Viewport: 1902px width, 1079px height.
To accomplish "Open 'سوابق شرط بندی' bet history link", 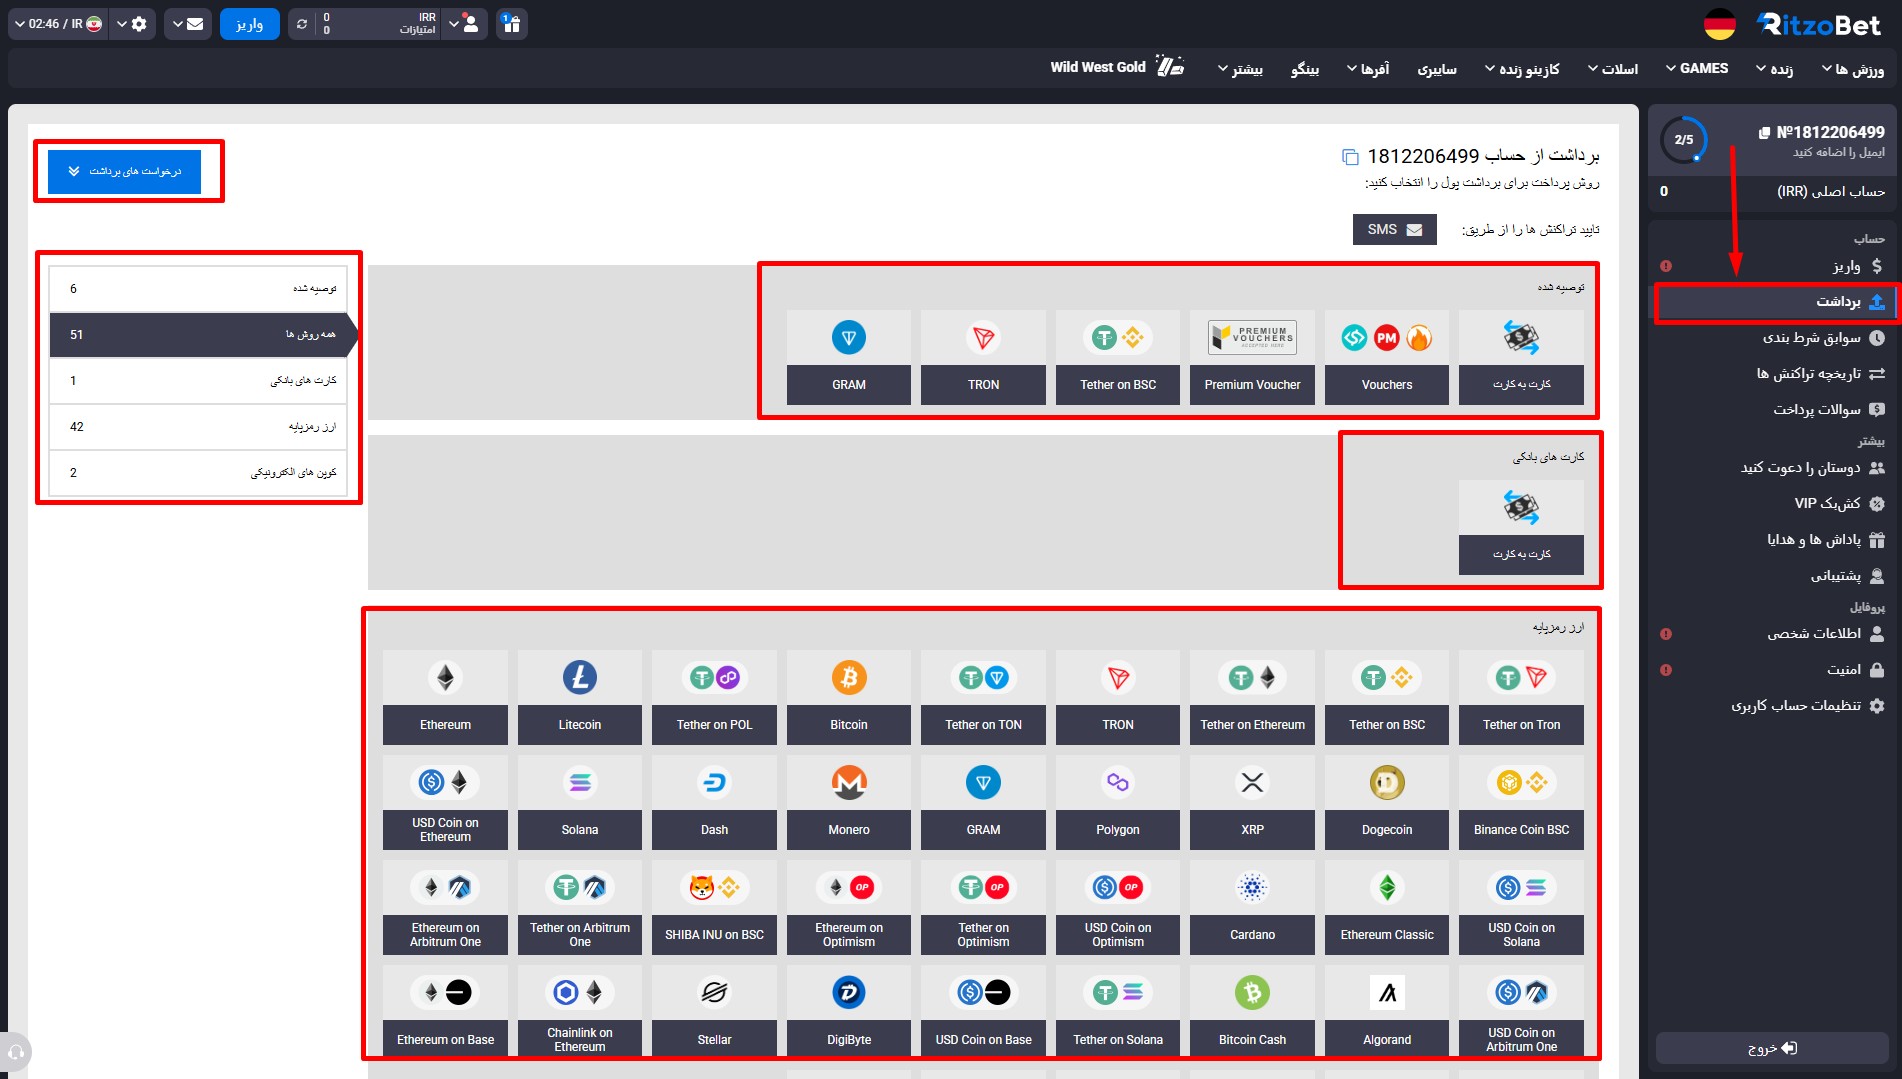I will click(x=1771, y=338).
